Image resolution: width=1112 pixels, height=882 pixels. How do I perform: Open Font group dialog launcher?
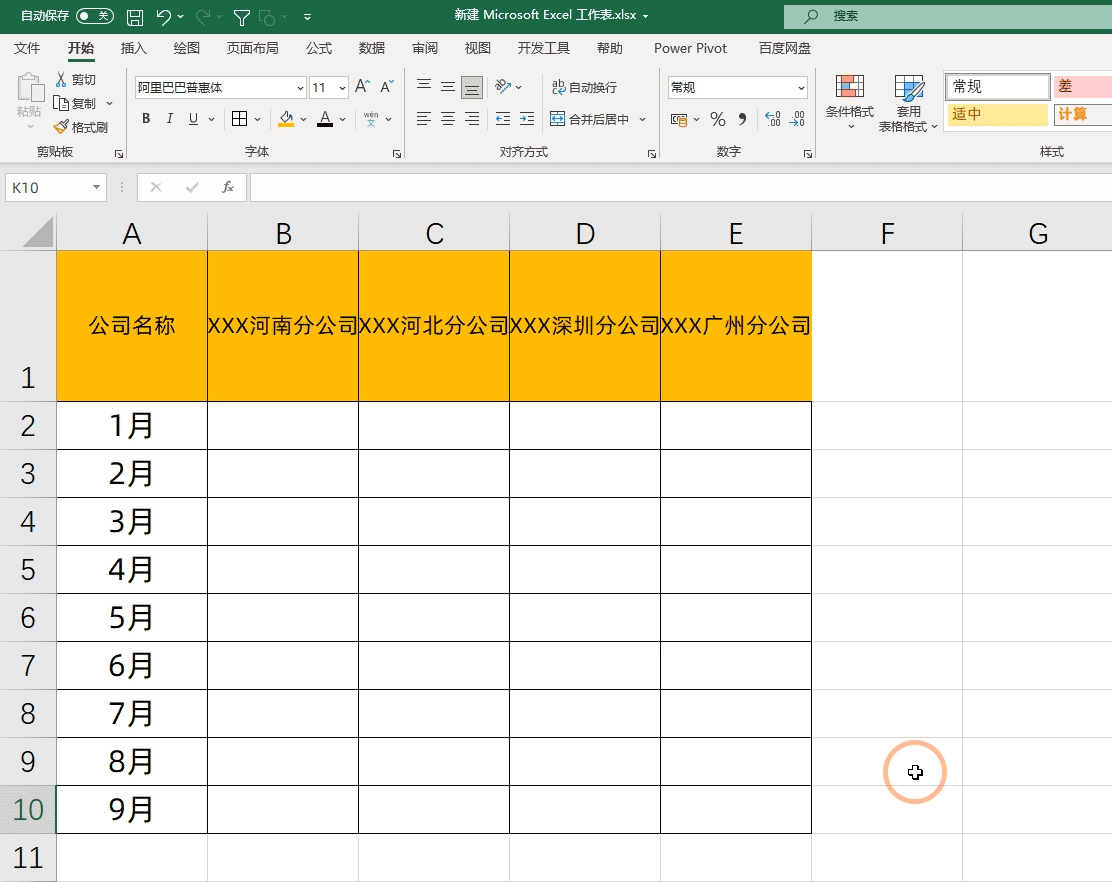point(397,153)
